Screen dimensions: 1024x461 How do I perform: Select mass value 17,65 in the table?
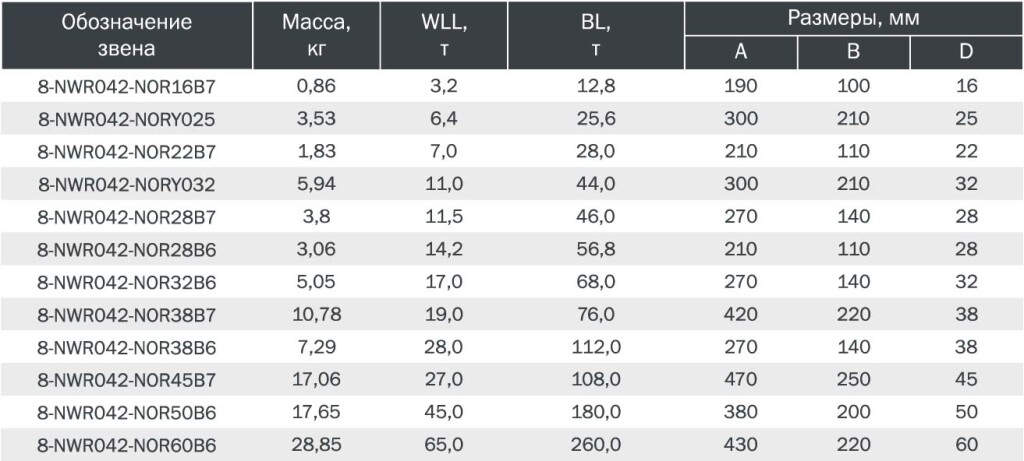[316, 413]
